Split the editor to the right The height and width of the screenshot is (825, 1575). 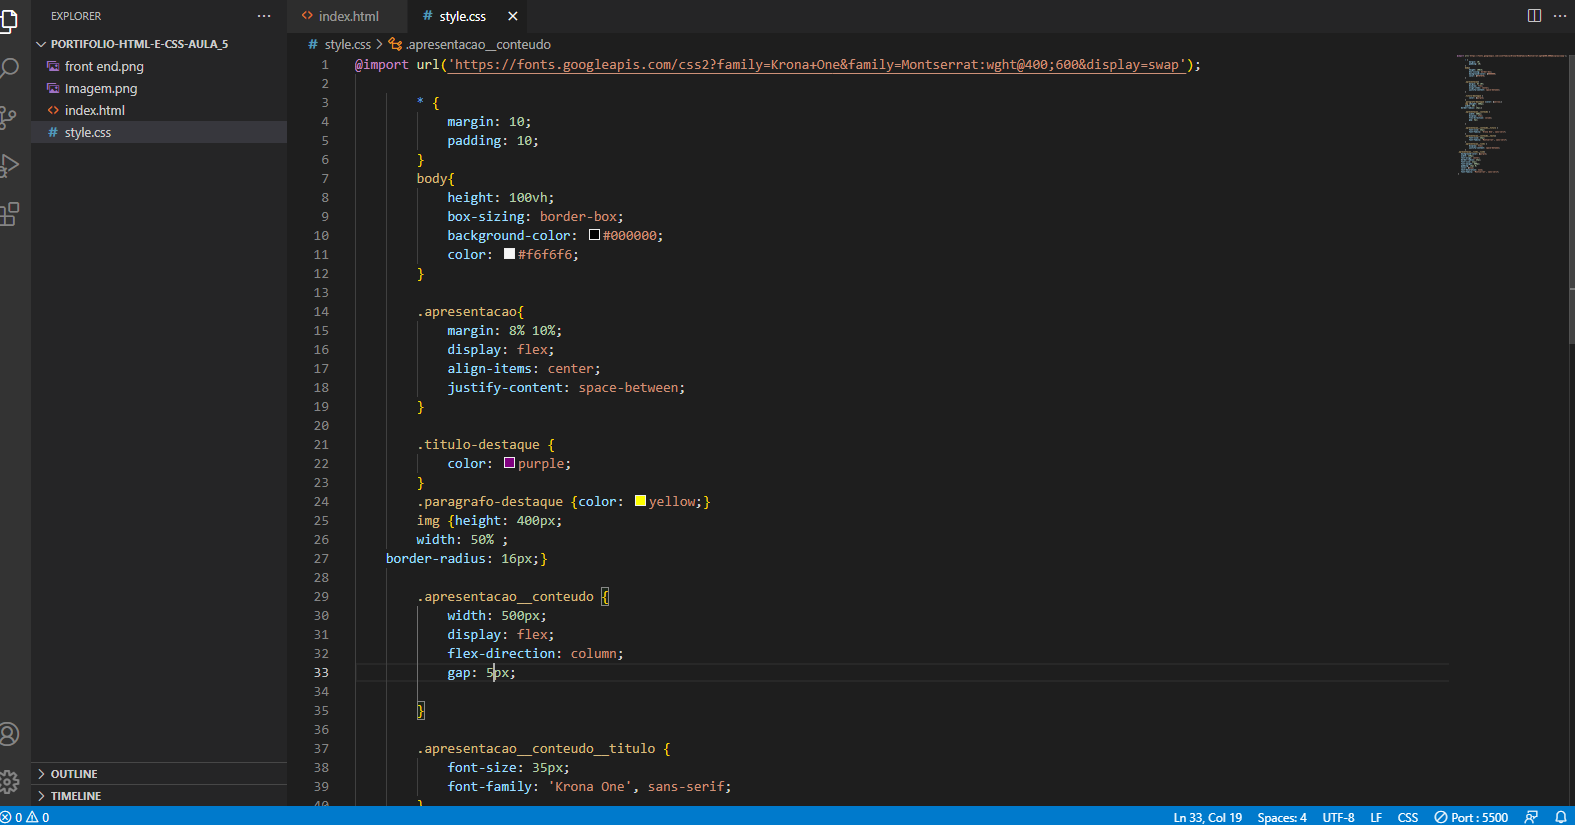(x=1534, y=16)
